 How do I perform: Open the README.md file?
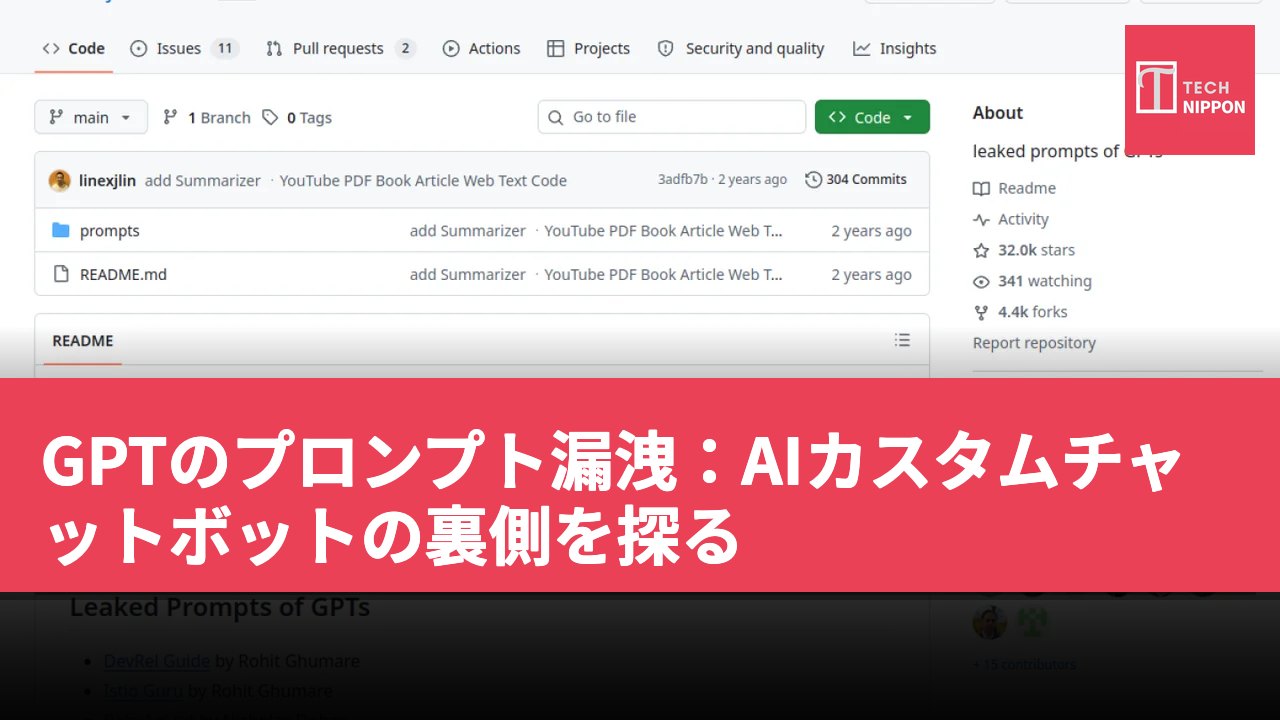(x=123, y=274)
